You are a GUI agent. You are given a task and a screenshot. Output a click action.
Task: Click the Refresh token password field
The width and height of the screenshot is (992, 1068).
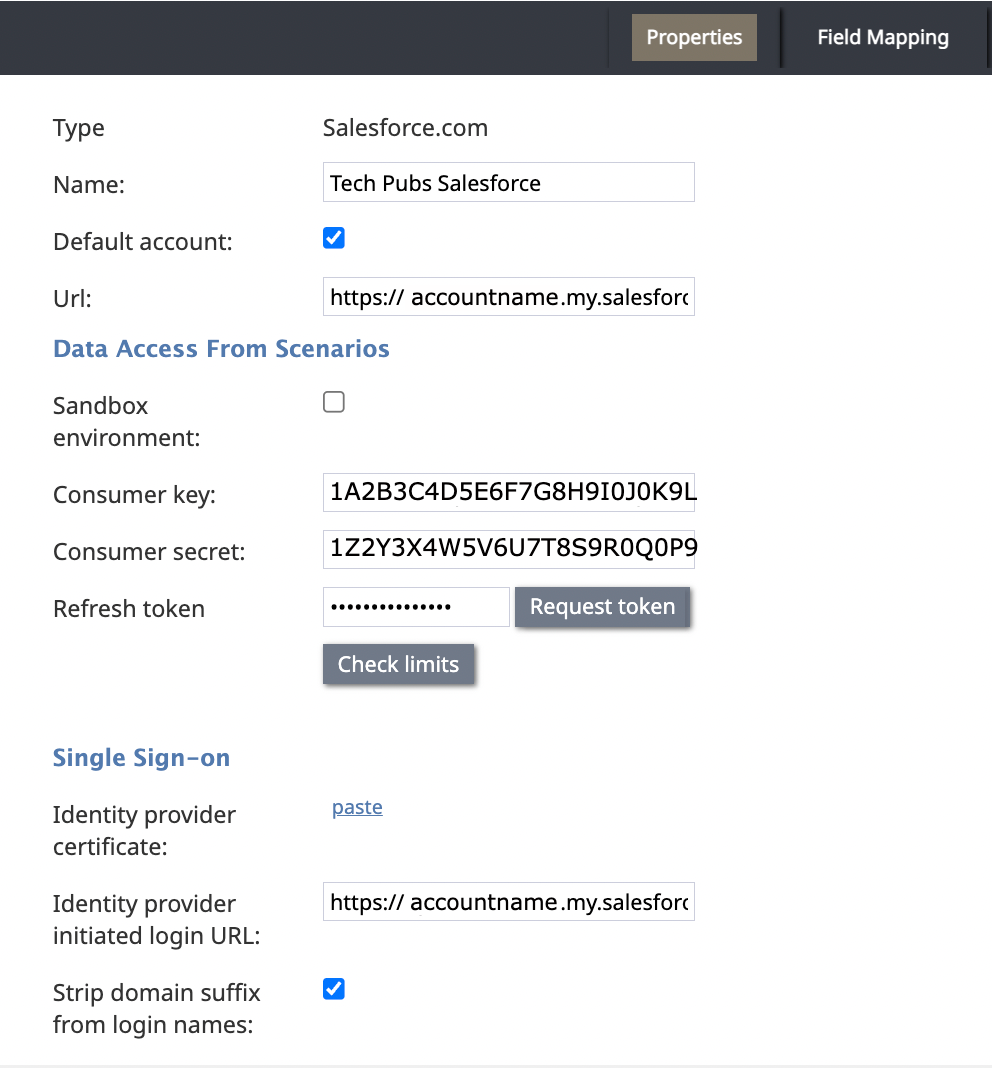(416, 607)
